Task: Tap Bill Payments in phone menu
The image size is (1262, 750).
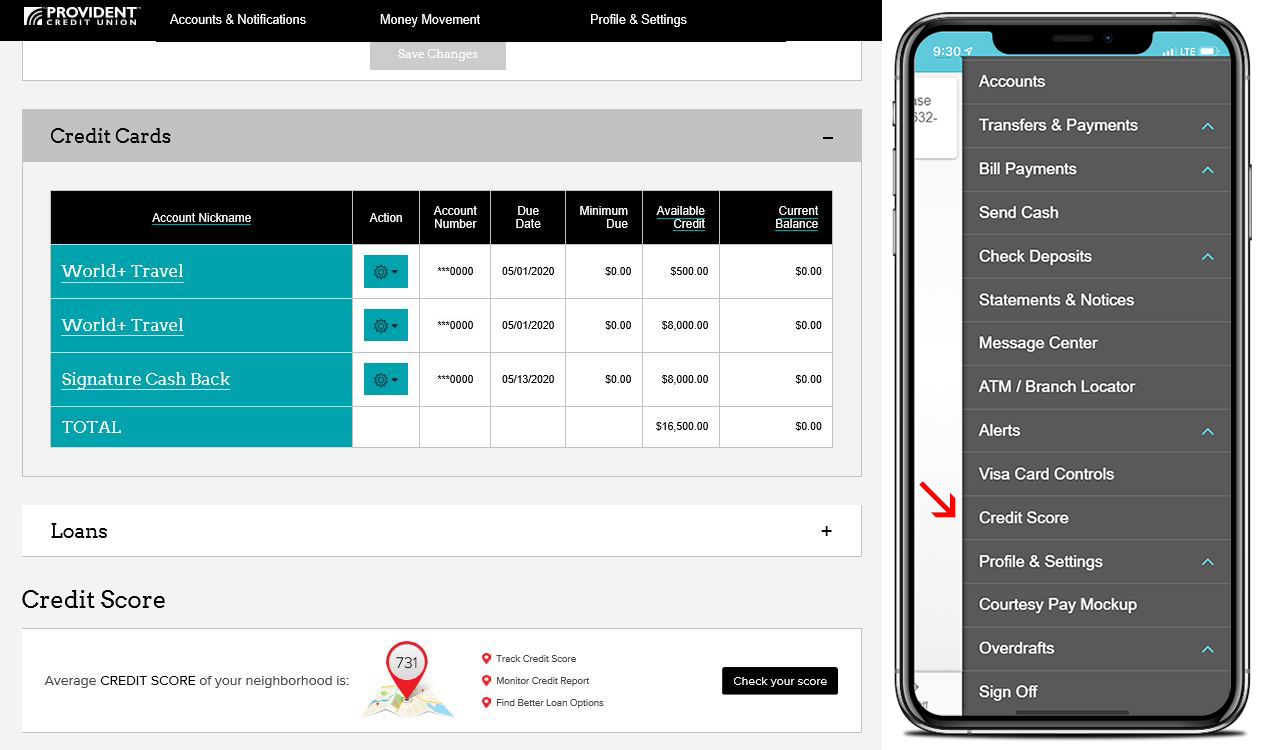Action: coord(1028,169)
